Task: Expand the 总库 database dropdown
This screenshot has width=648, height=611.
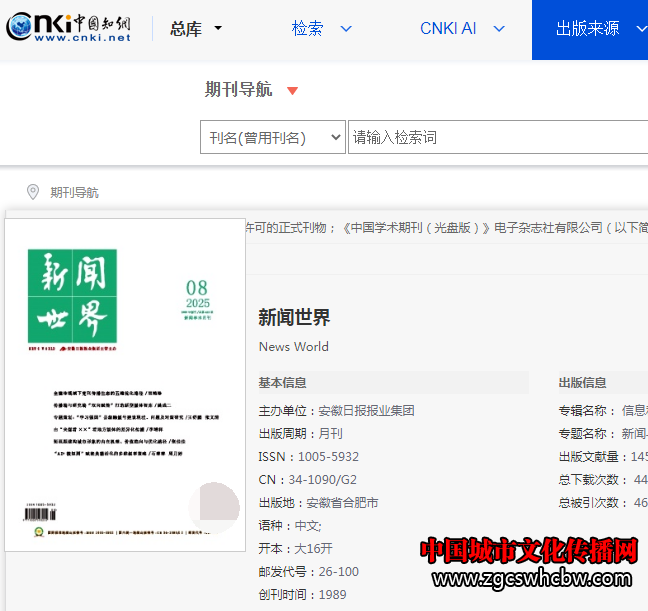Action: coord(196,29)
